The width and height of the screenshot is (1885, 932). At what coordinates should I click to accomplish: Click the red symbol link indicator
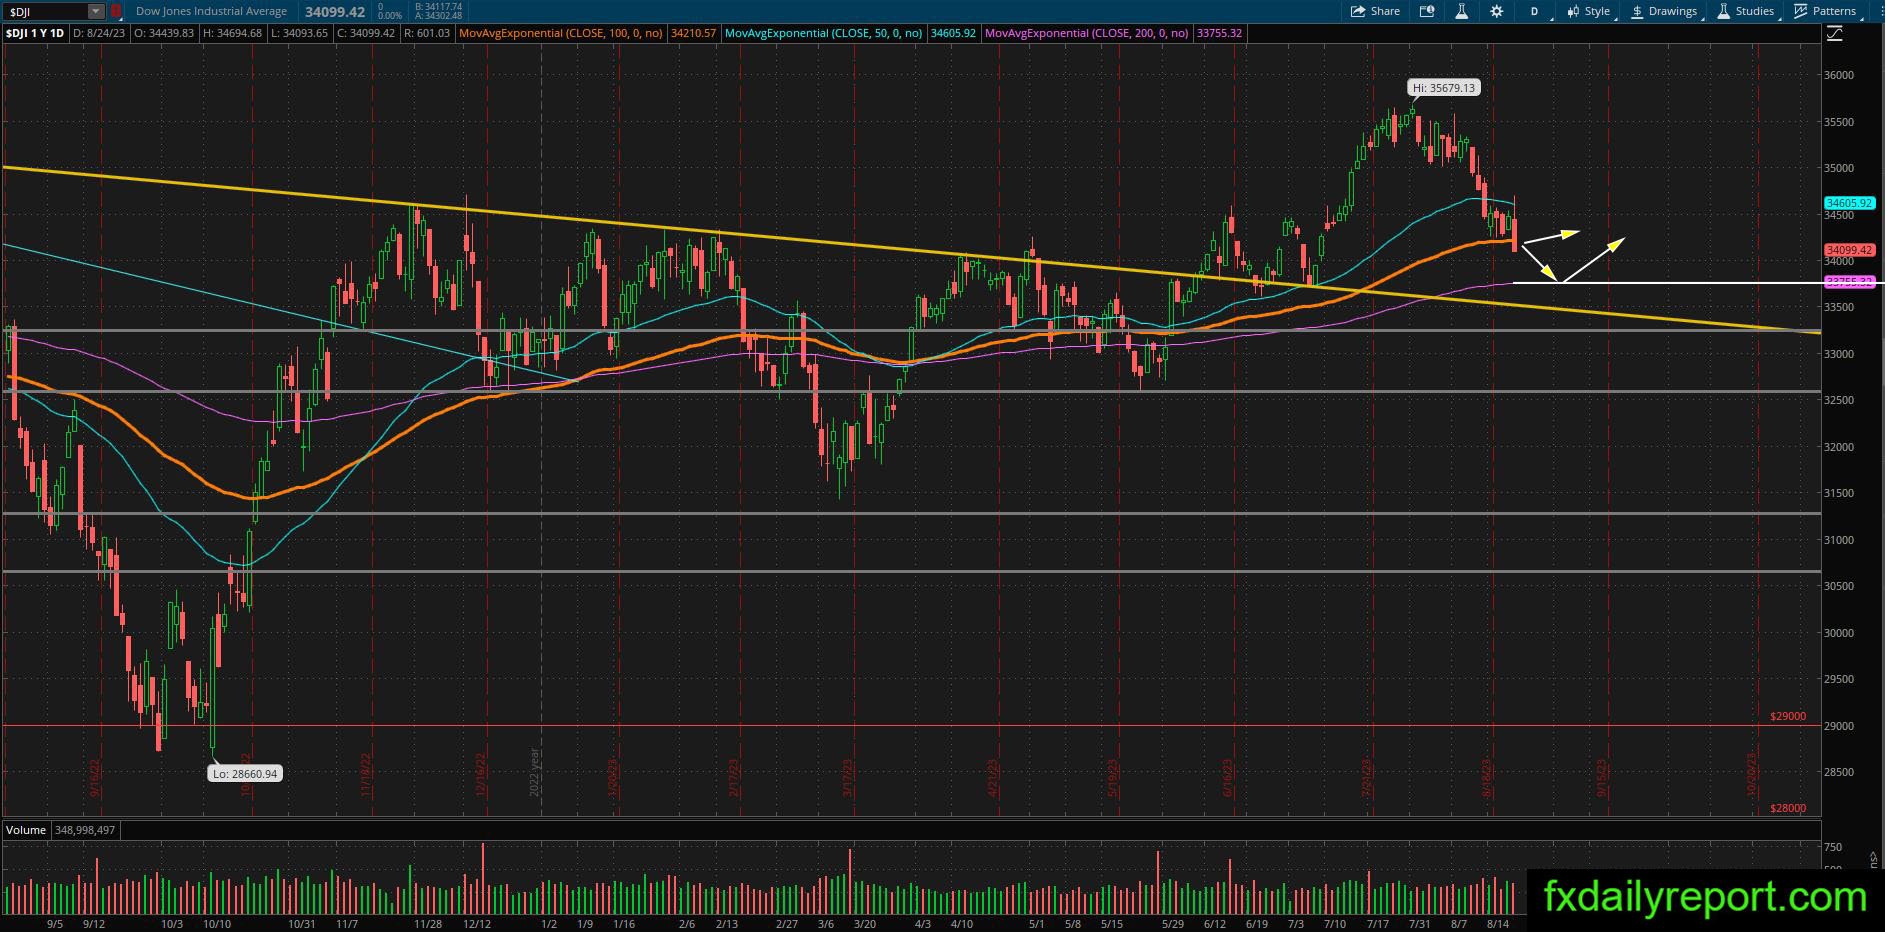click(x=116, y=11)
